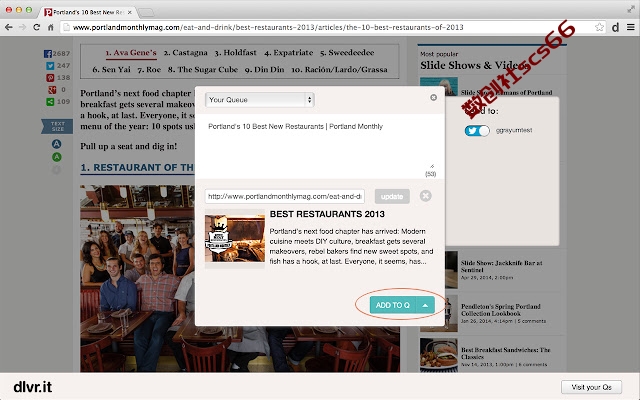
Task: Bookmark page with the star icon
Action: tap(599, 27)
